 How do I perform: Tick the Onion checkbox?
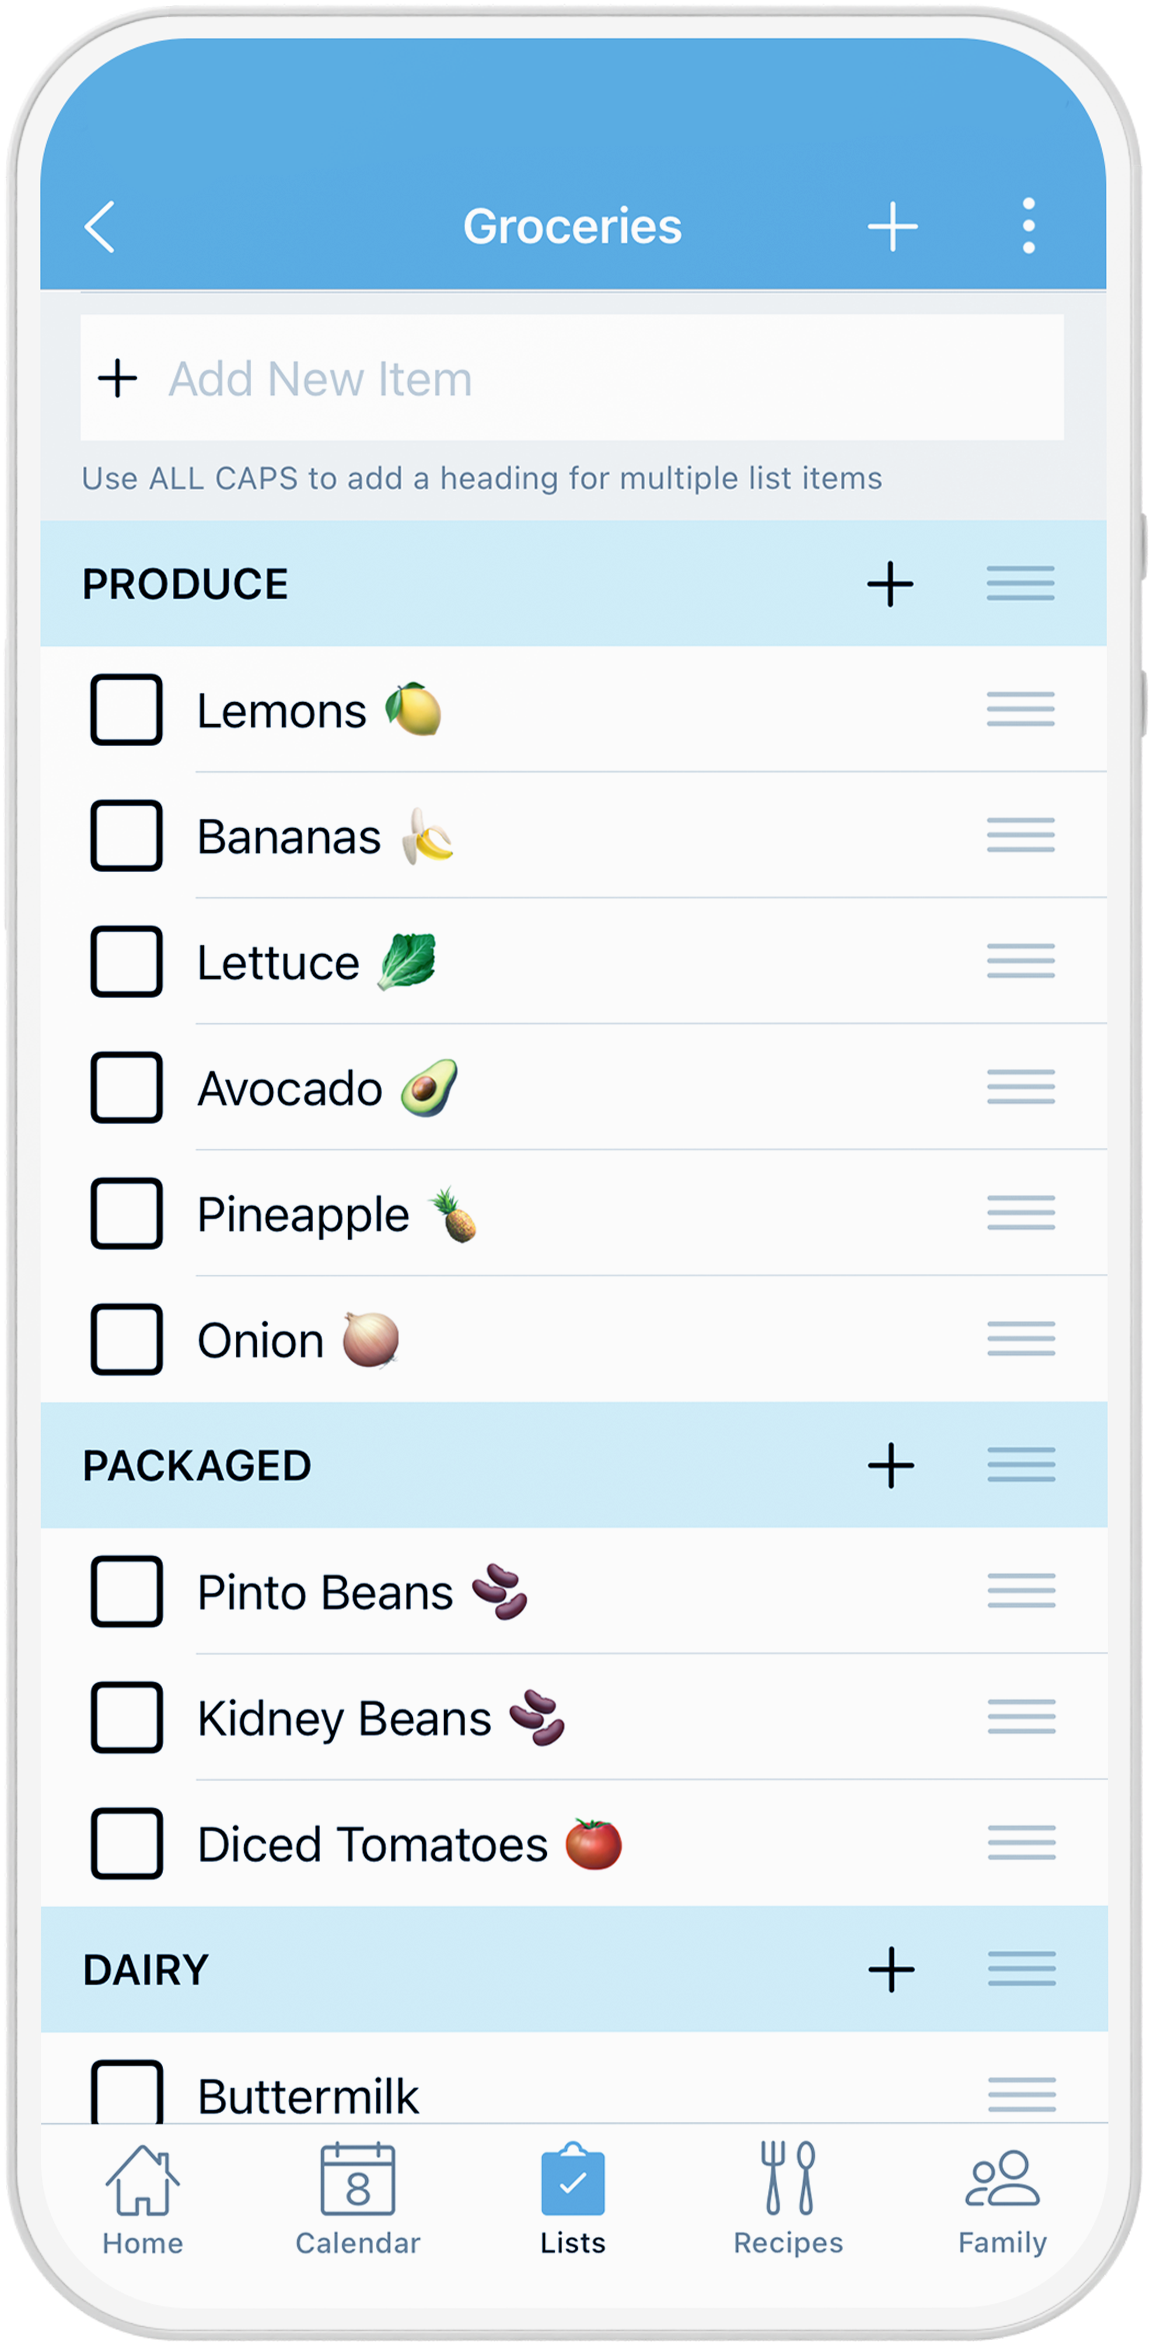pyautogui.click(x=127, y=1340)
